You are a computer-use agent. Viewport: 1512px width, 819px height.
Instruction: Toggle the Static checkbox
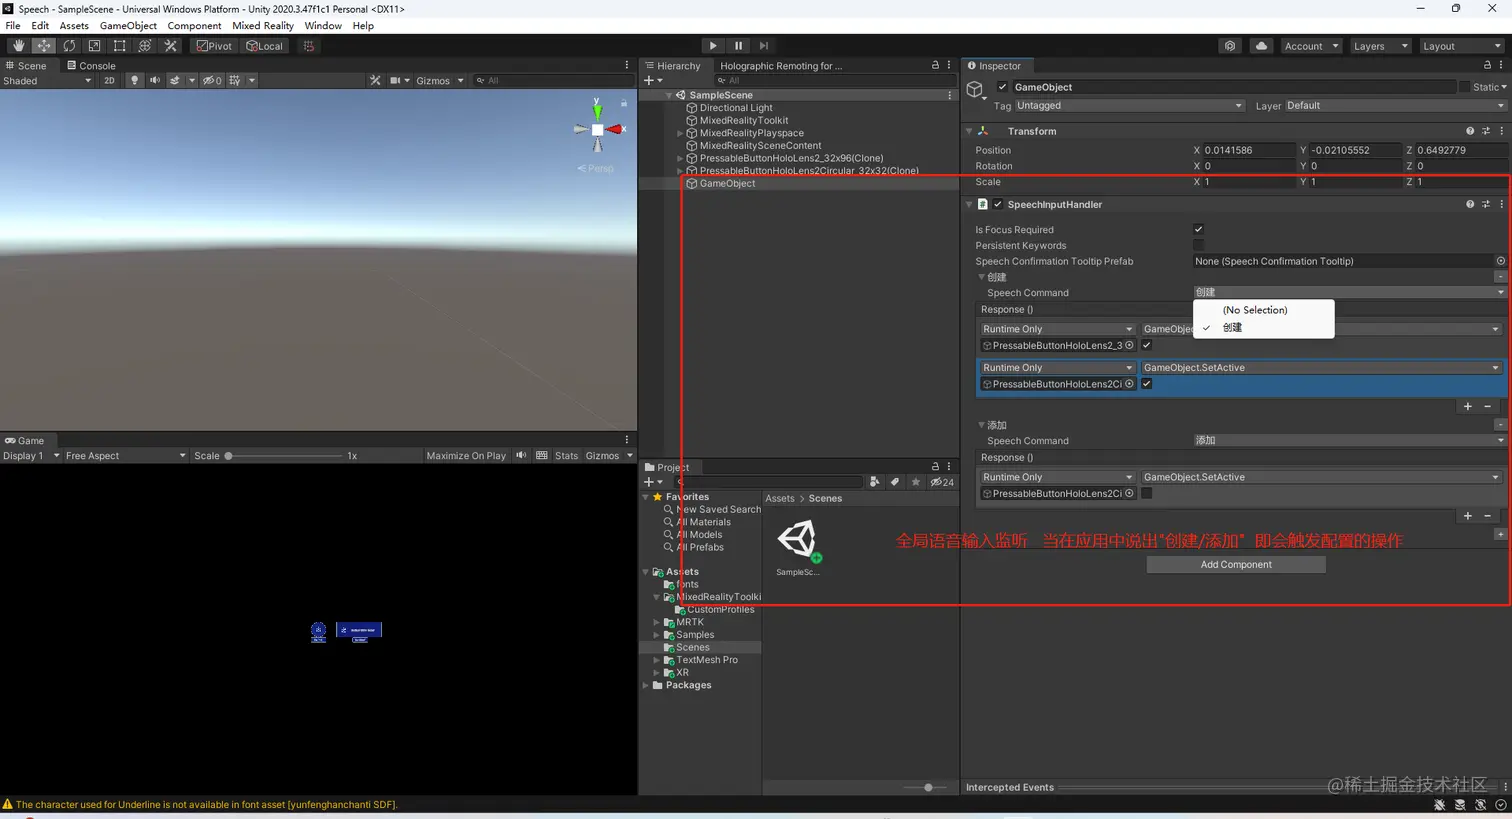pyautogui.click(x=1465, y=87)
